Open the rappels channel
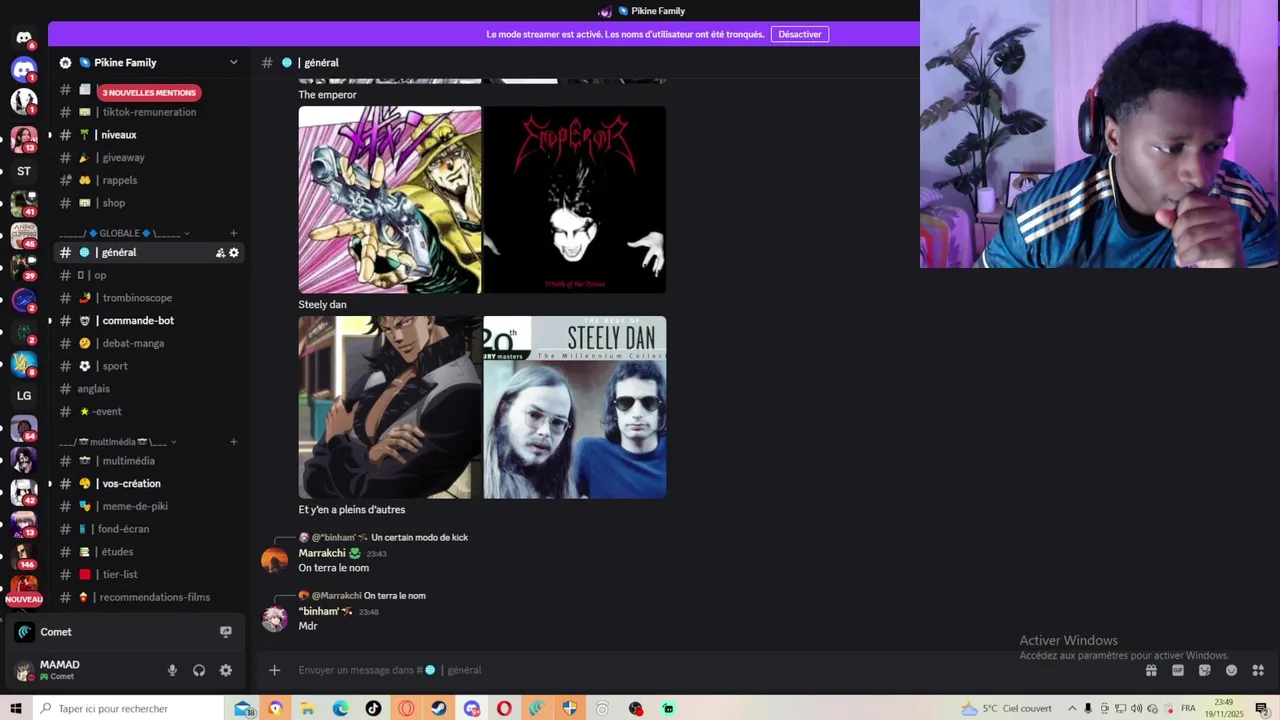 (149, 180)
